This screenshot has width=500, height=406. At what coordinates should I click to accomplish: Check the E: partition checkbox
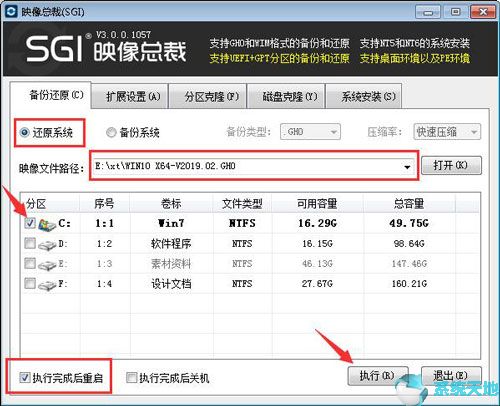pos(30,263)
